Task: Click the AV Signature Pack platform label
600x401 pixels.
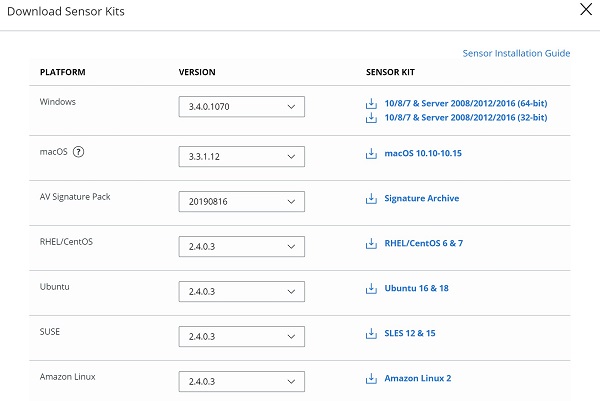Action: [75, 197]
